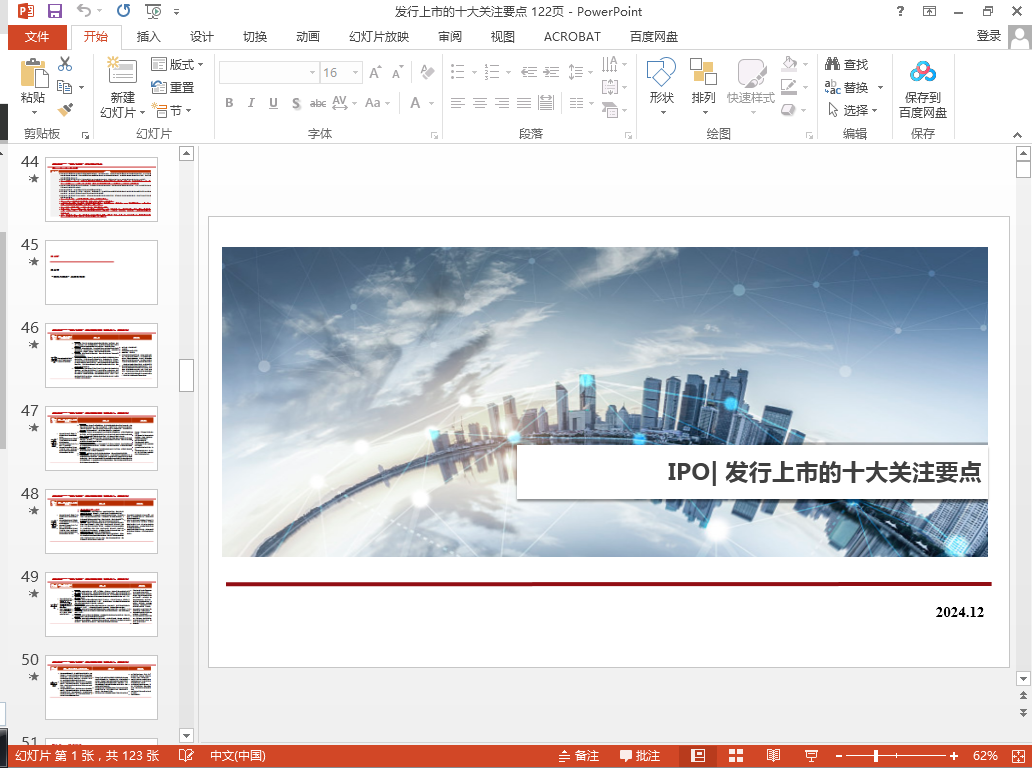
Task: Switch to the 插入 Insert tab
Action: tap(148, 37)
